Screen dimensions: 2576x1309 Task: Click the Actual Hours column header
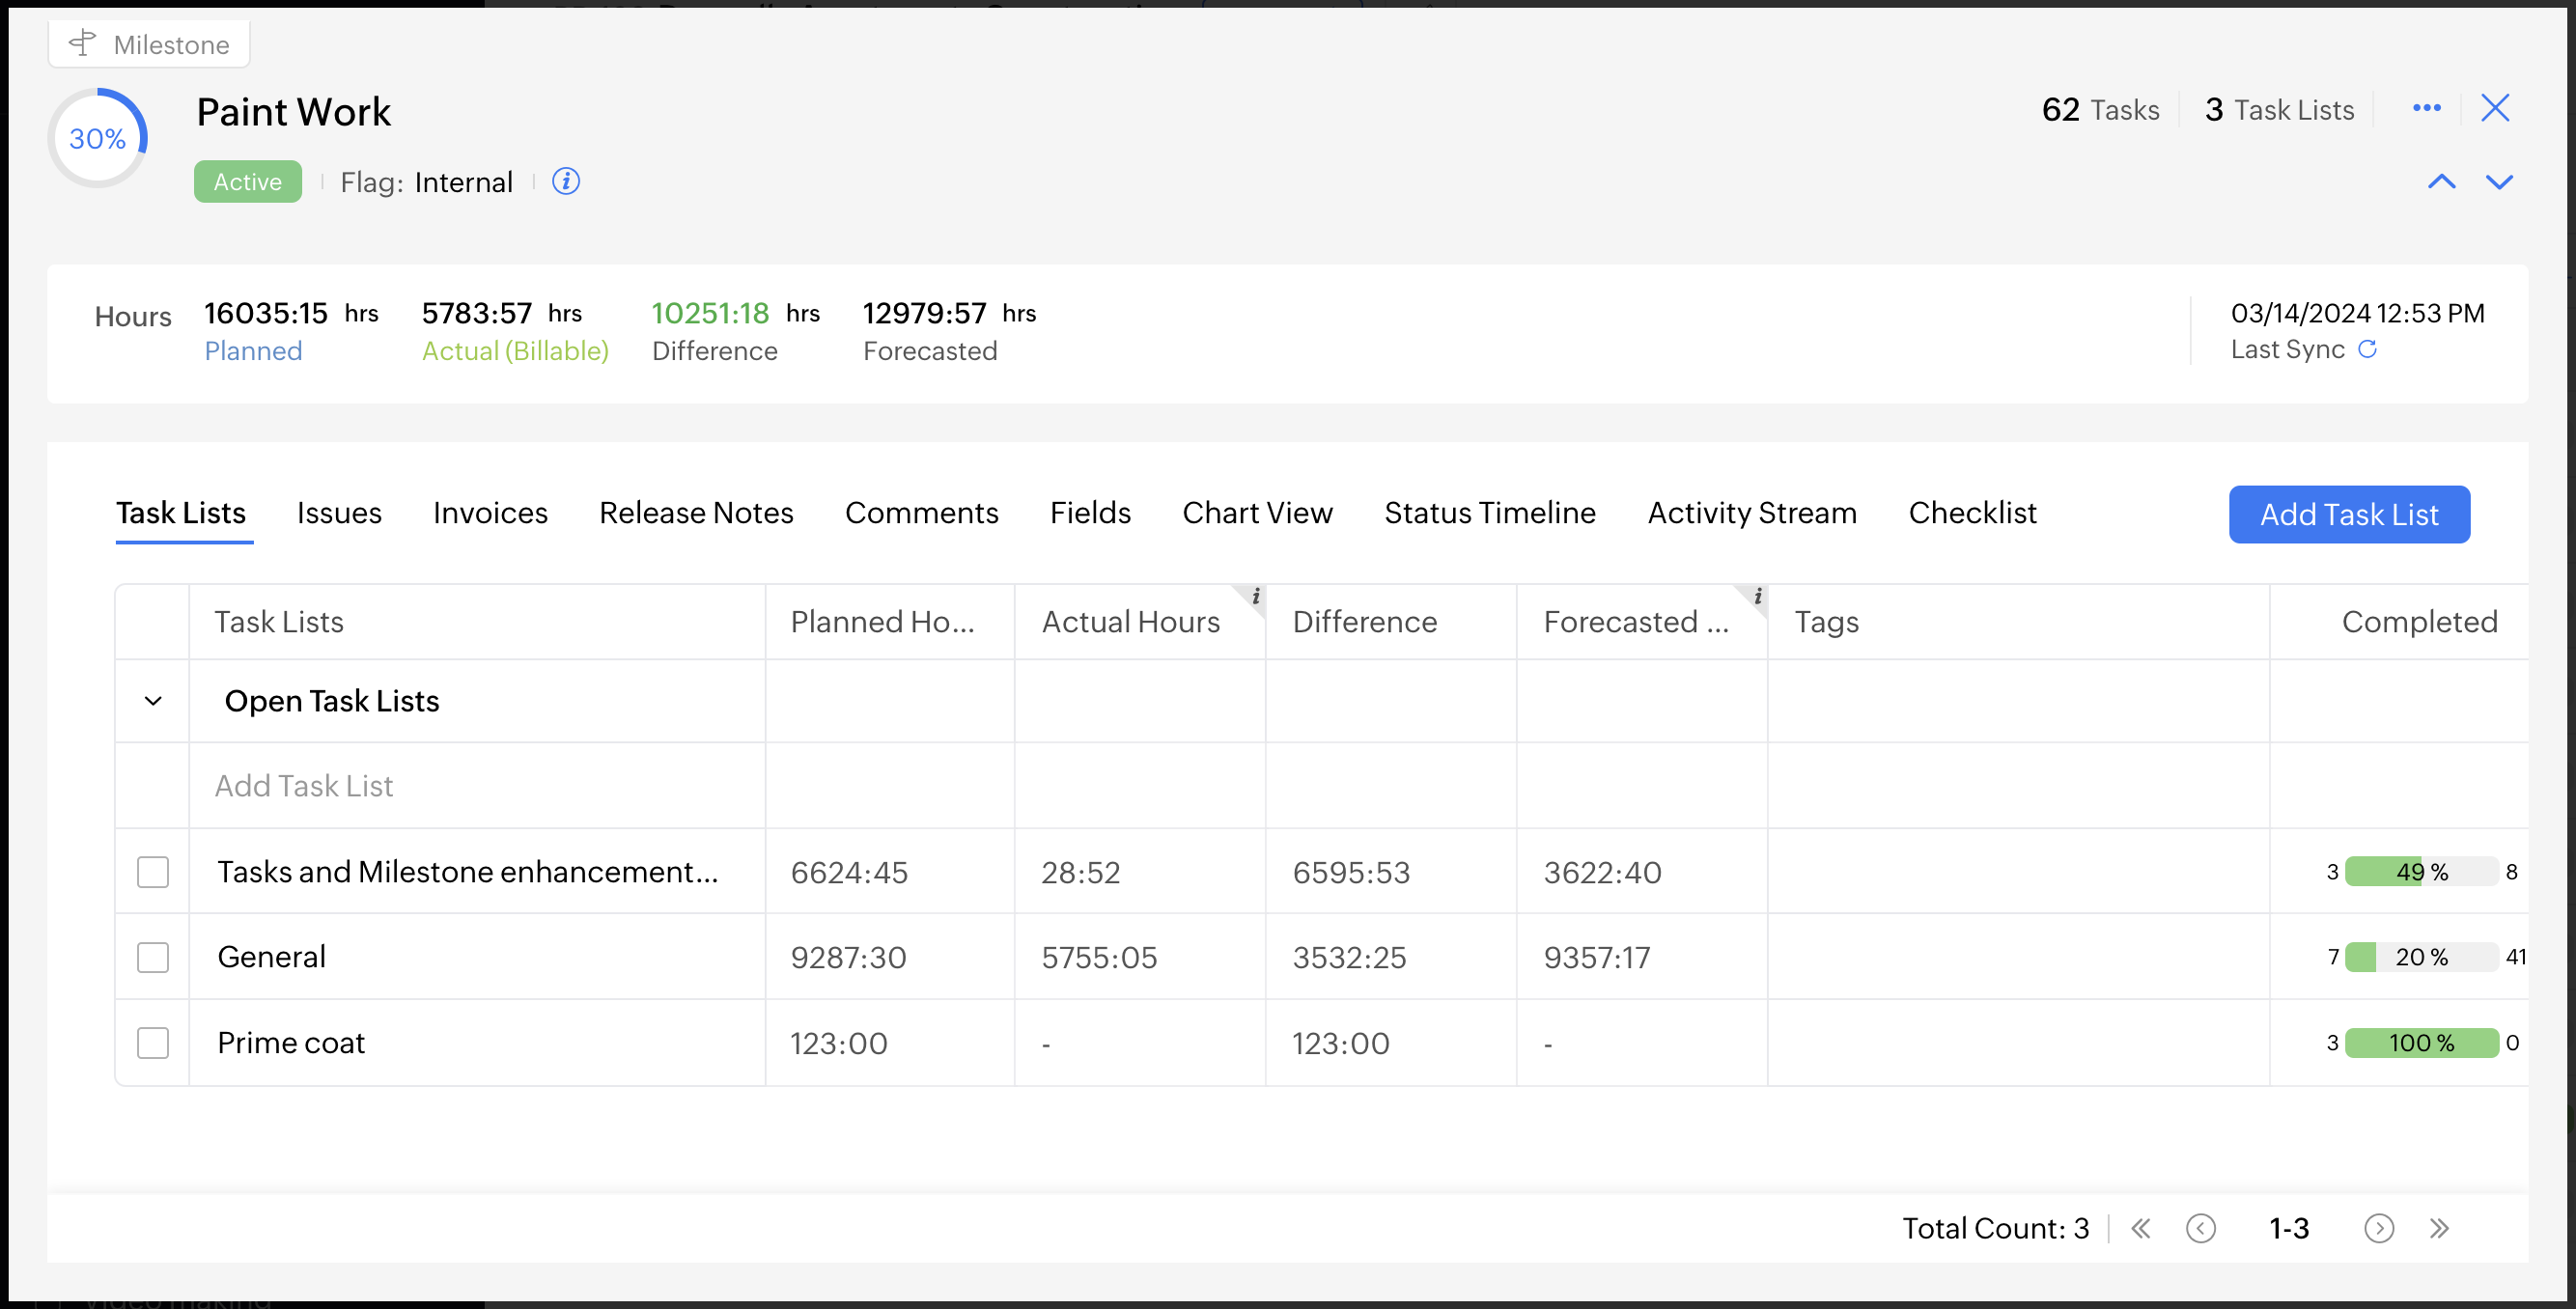tap(1140, 622)
